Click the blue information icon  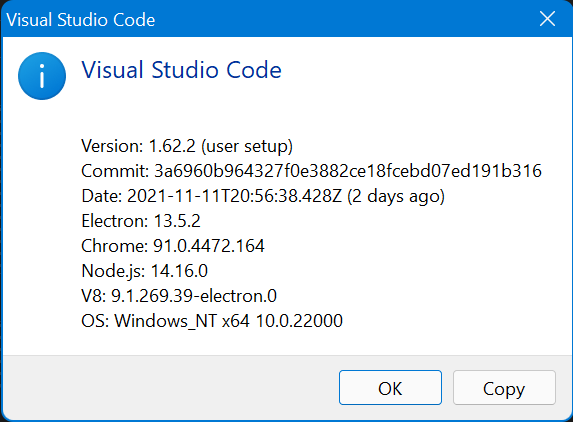42,76
